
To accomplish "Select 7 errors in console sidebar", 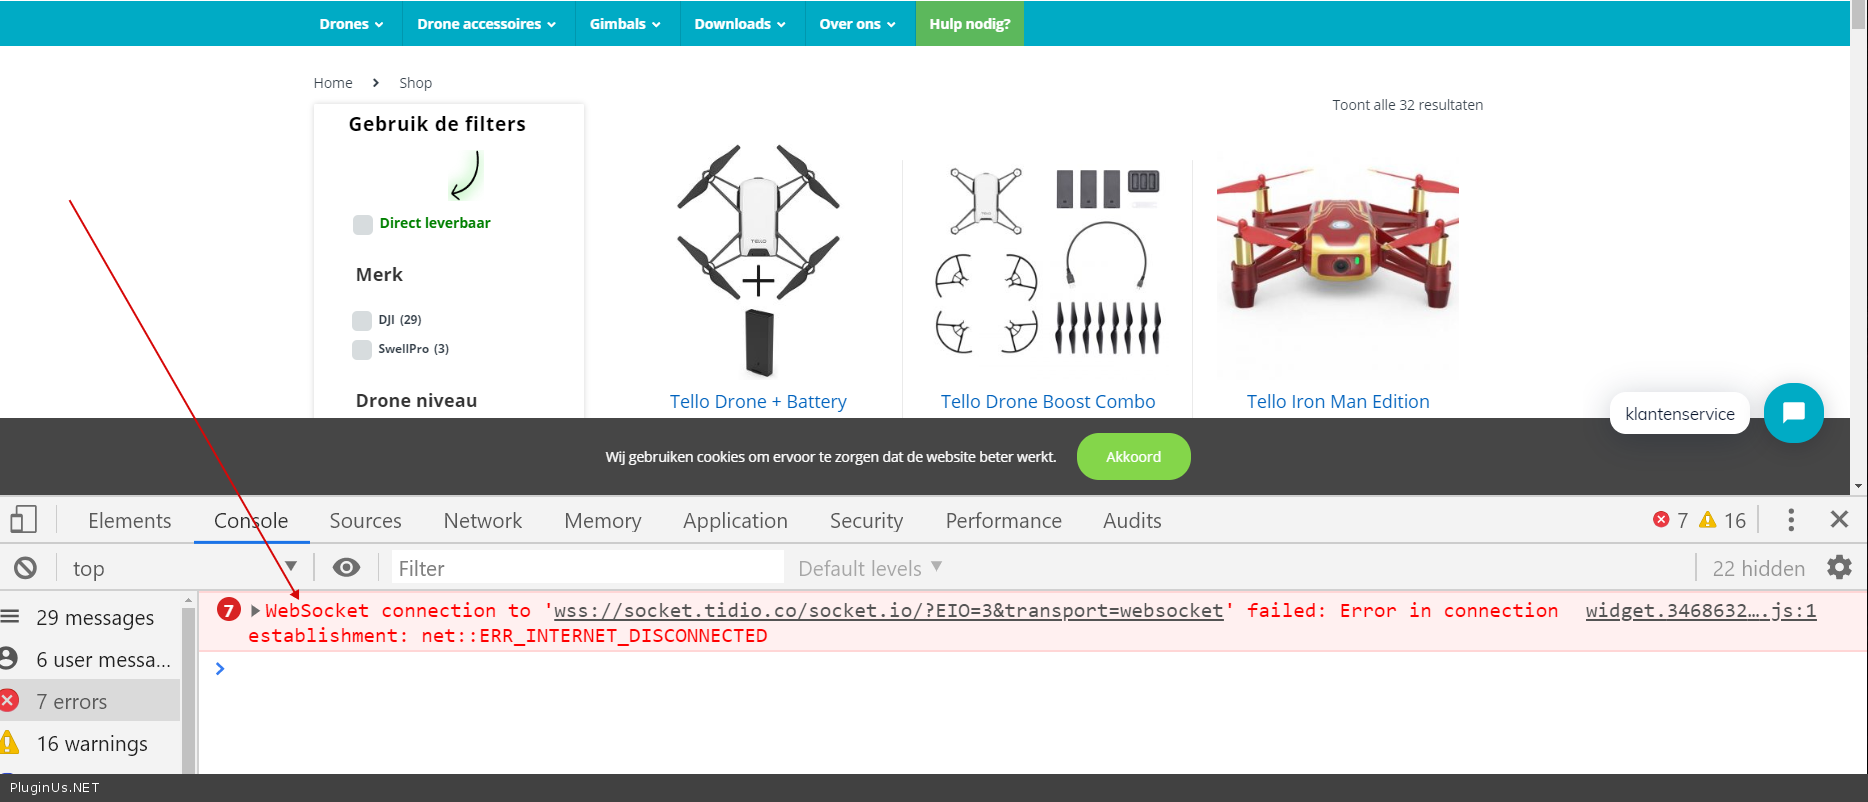I will [72, 702].
